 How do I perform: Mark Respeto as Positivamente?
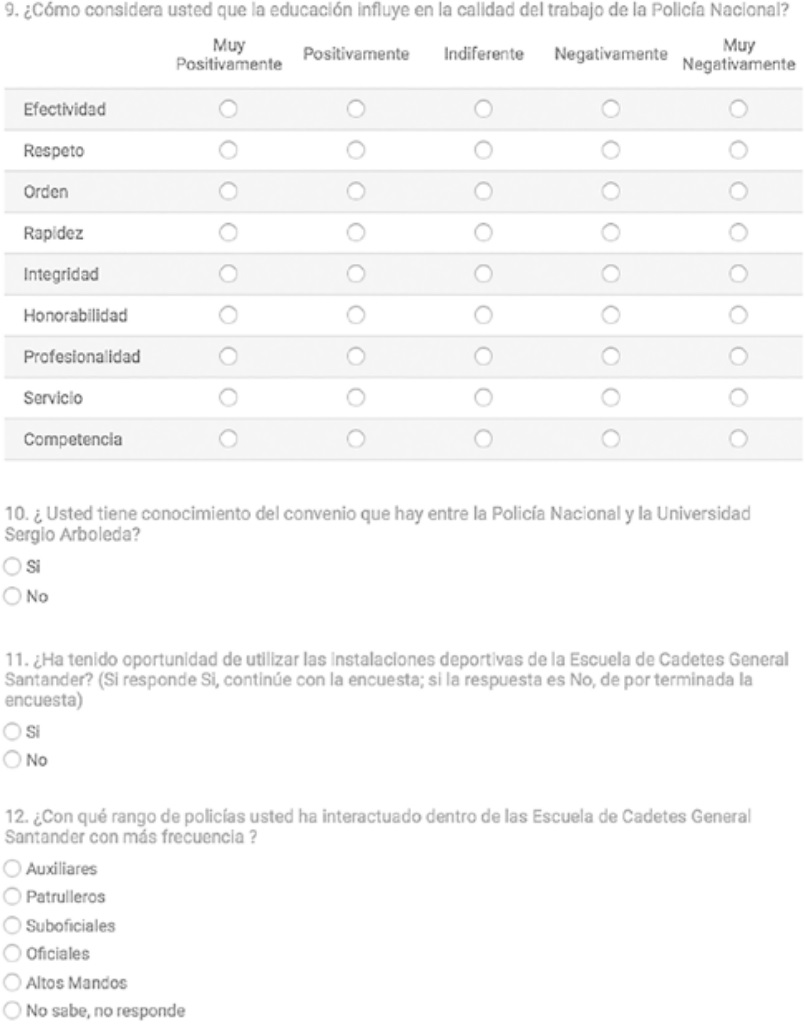point(356,150)
